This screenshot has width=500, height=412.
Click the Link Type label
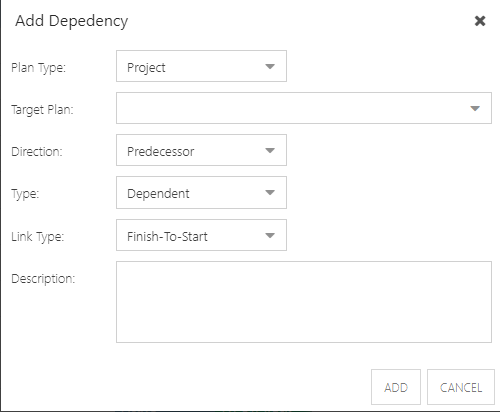click(37, 237)
